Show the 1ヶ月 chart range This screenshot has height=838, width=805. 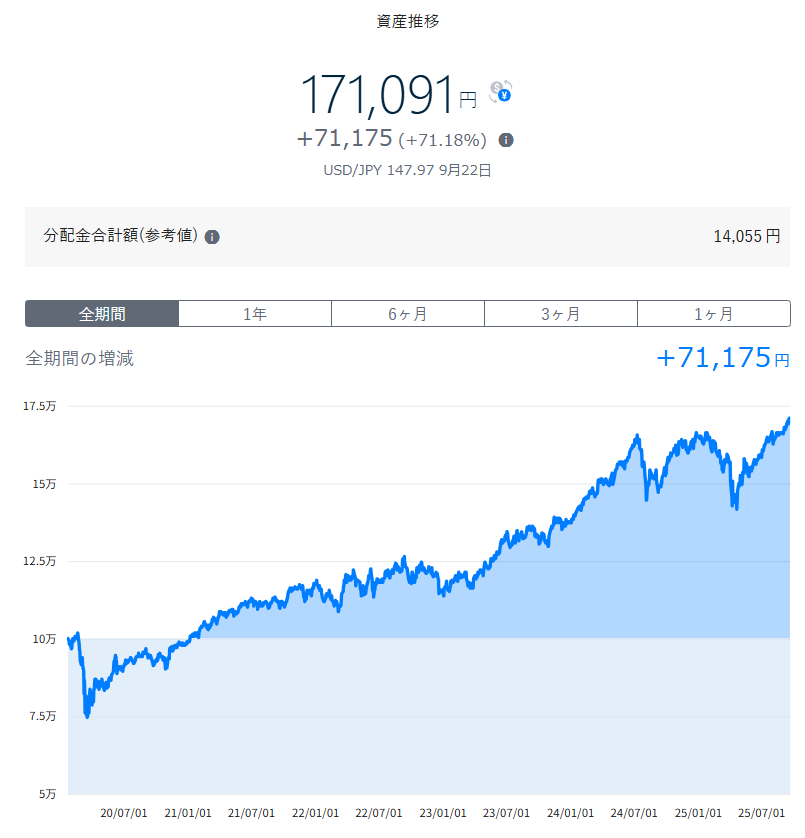[x=713, y=314]
